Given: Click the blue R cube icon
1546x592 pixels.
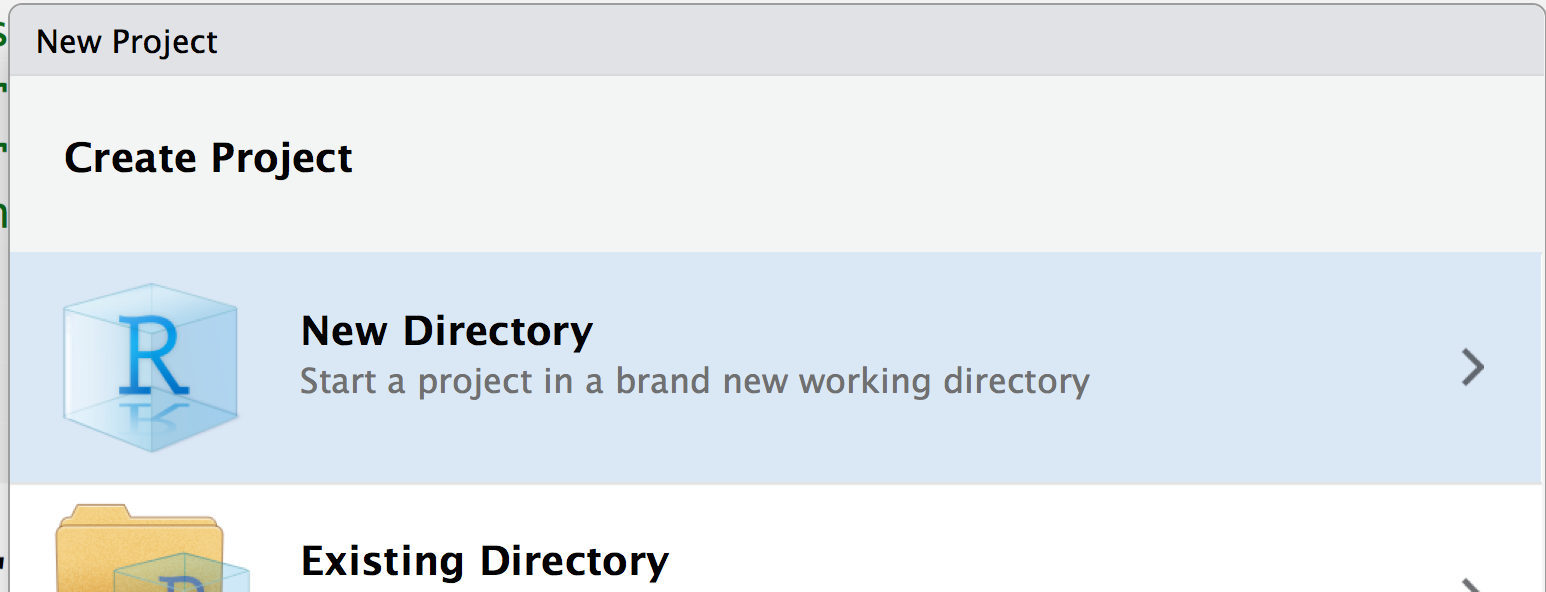Looking at the screenshot, I should [150, 368].
